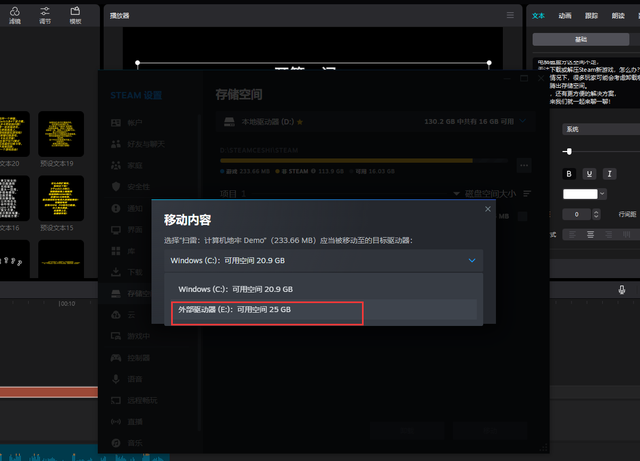Click the controller gamepad icon
Image resolution: width=640 pixels, height=461 pixels.
(x=116, y=358)
